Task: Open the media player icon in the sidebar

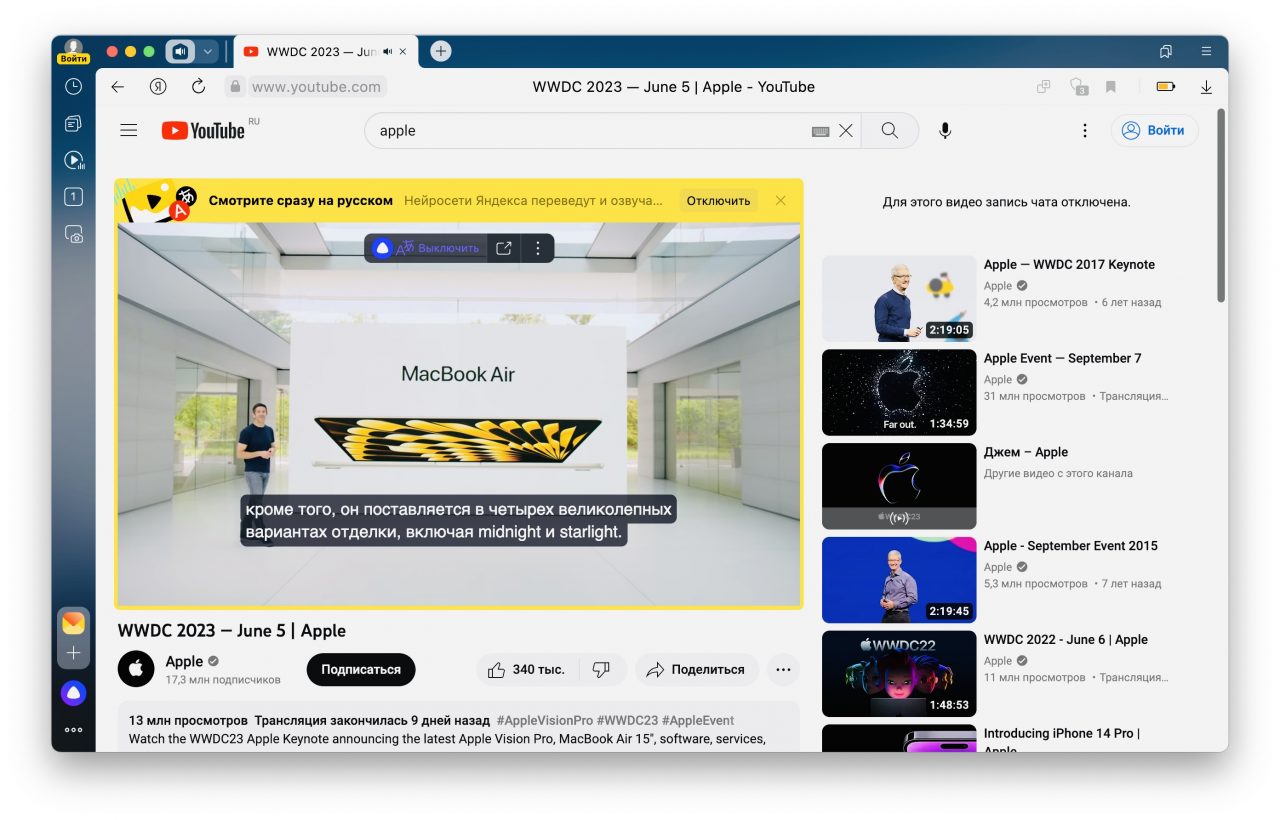Action: 74,160
